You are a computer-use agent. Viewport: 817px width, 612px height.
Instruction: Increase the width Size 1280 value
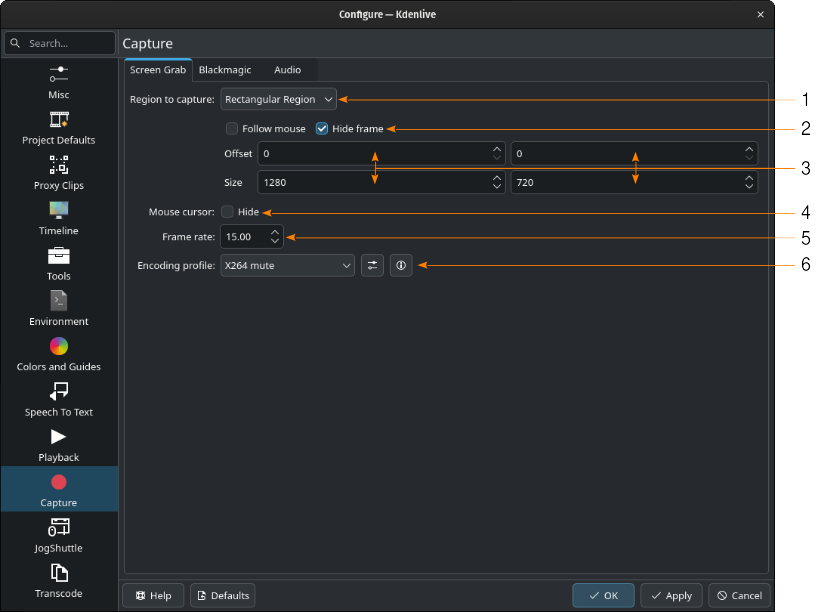tap(497, 178)
